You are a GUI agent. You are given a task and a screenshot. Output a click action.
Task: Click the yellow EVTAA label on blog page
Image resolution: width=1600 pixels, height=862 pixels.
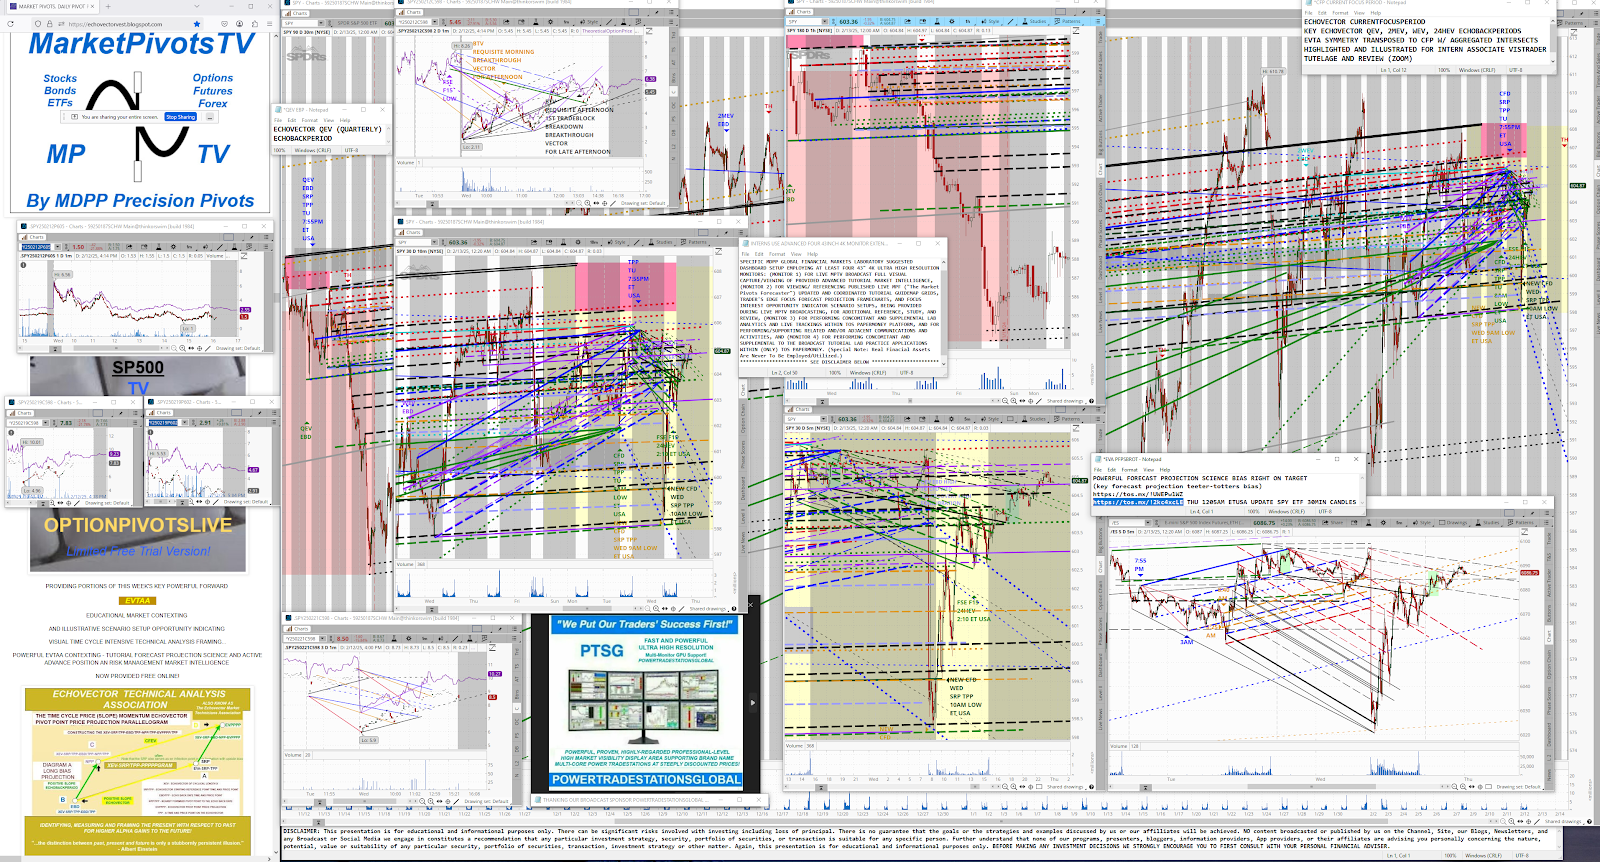pos(138,600)
